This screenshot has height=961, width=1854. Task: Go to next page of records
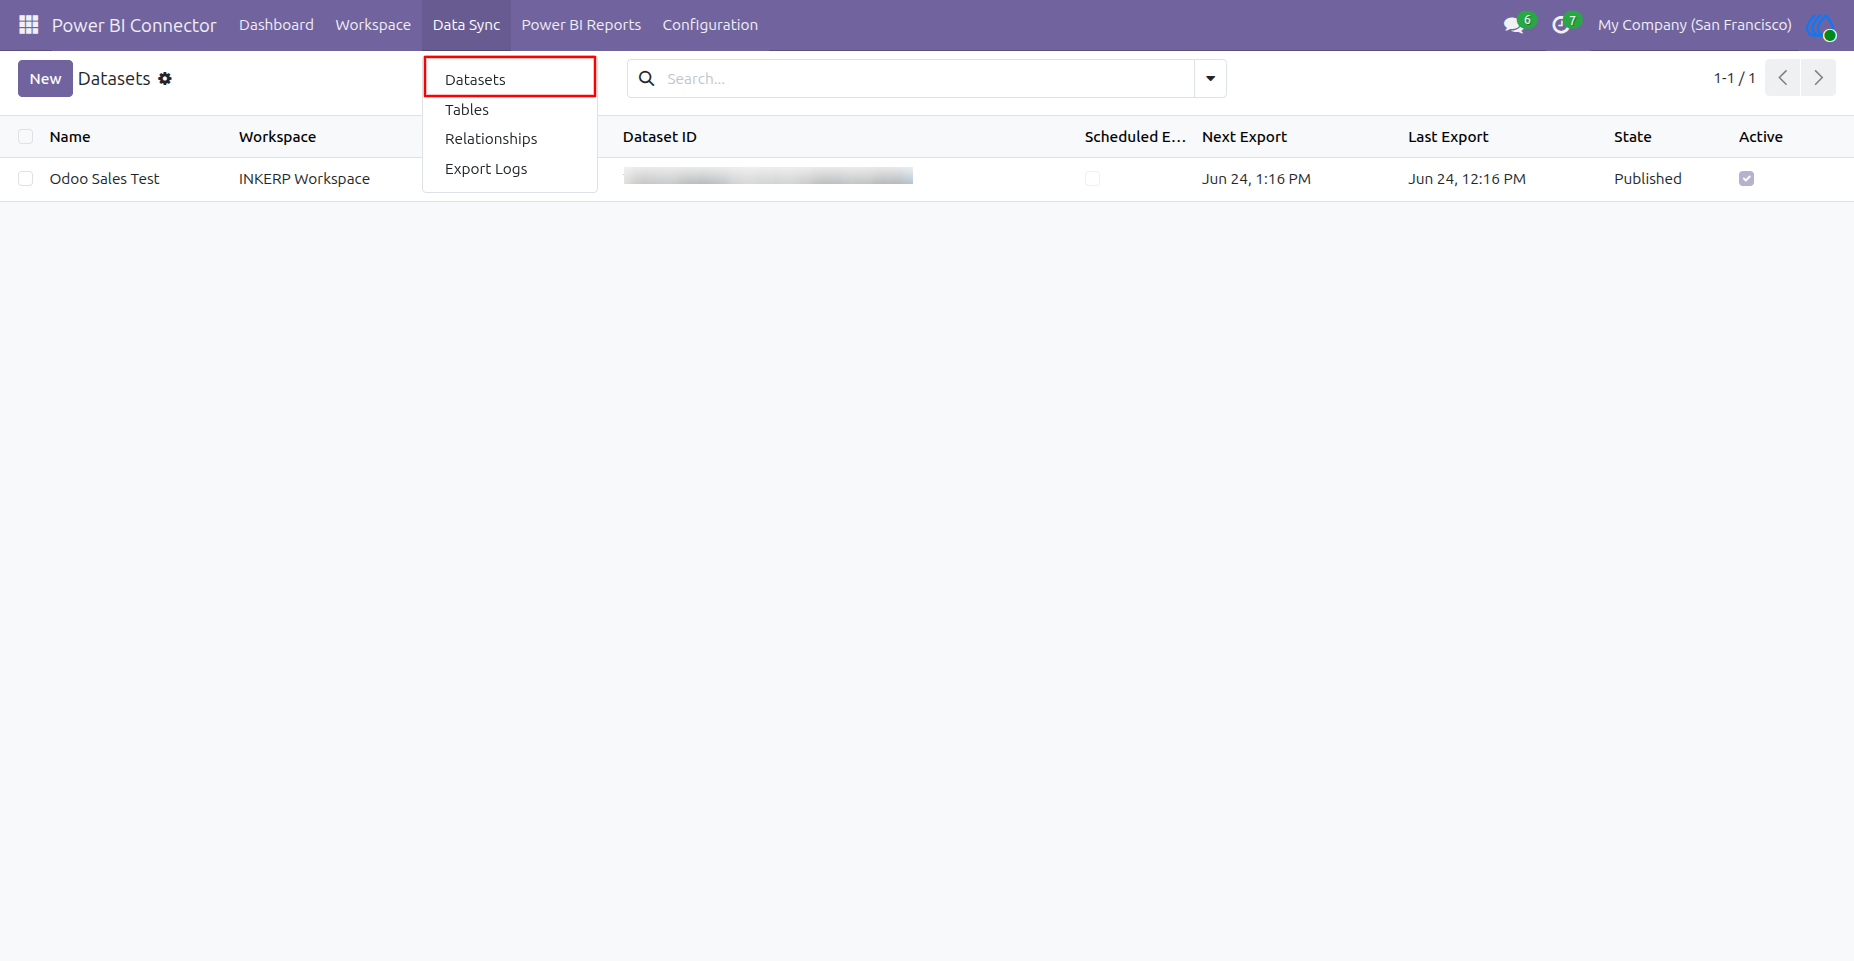tap(1818, 78)
